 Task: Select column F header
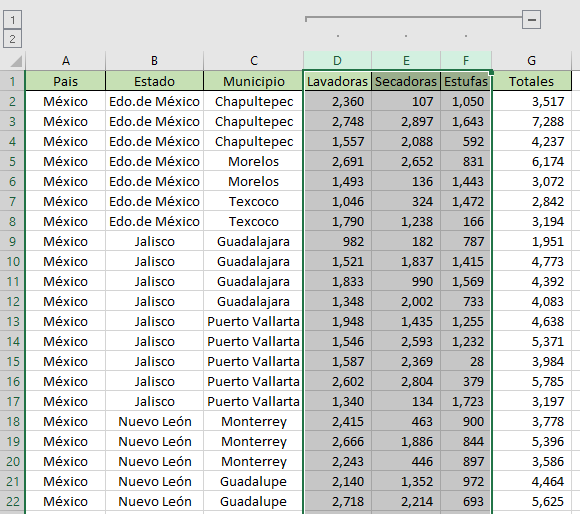coord(466,61)
